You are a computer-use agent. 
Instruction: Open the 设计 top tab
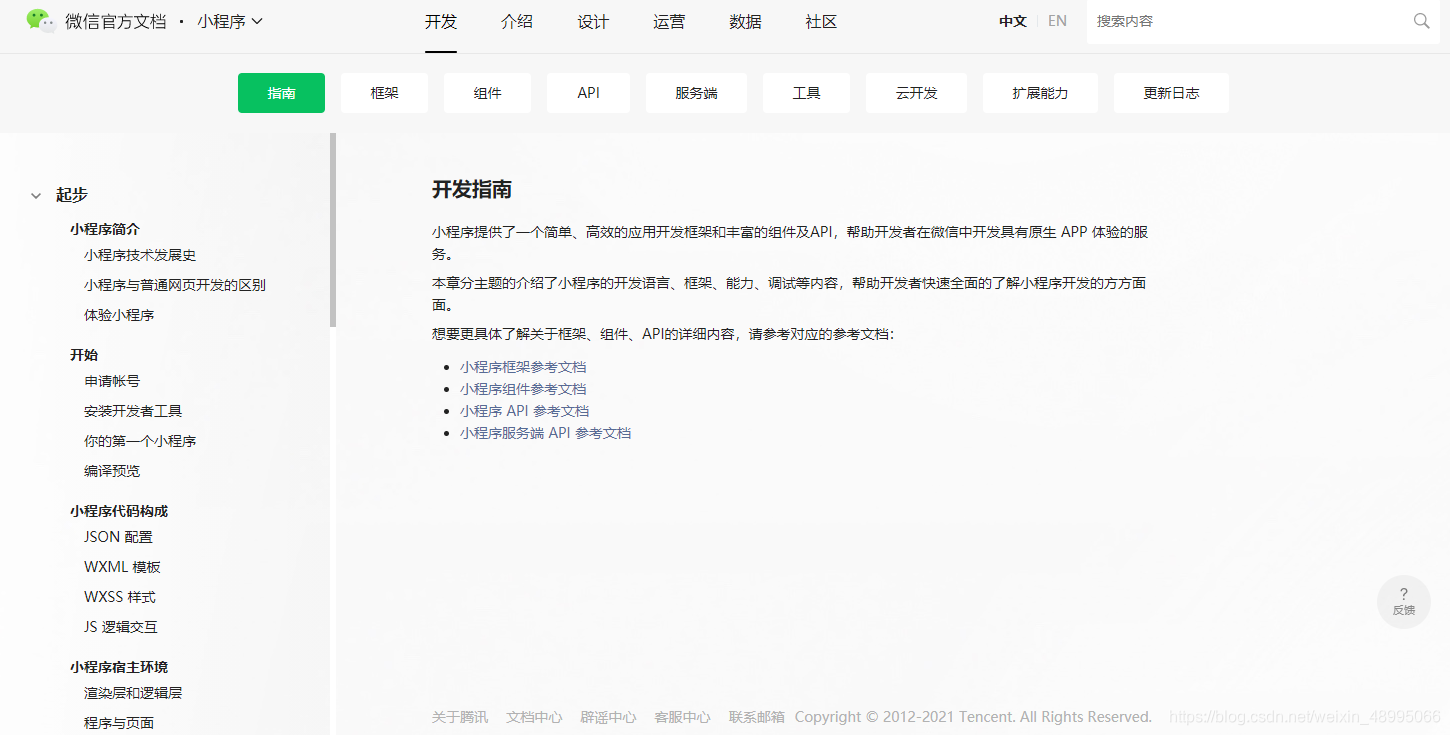(x=593, y=22)
